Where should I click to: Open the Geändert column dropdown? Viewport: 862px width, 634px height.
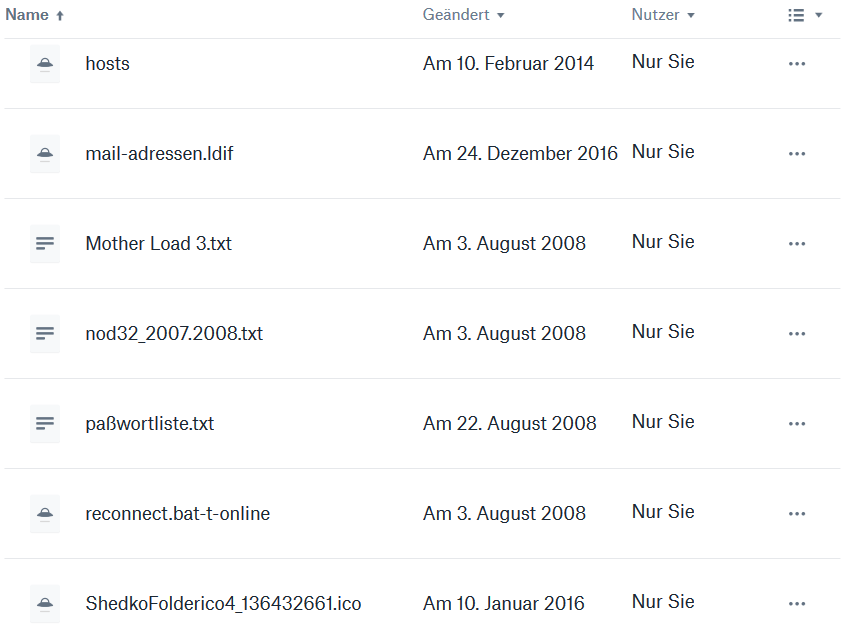click(463, 15)
